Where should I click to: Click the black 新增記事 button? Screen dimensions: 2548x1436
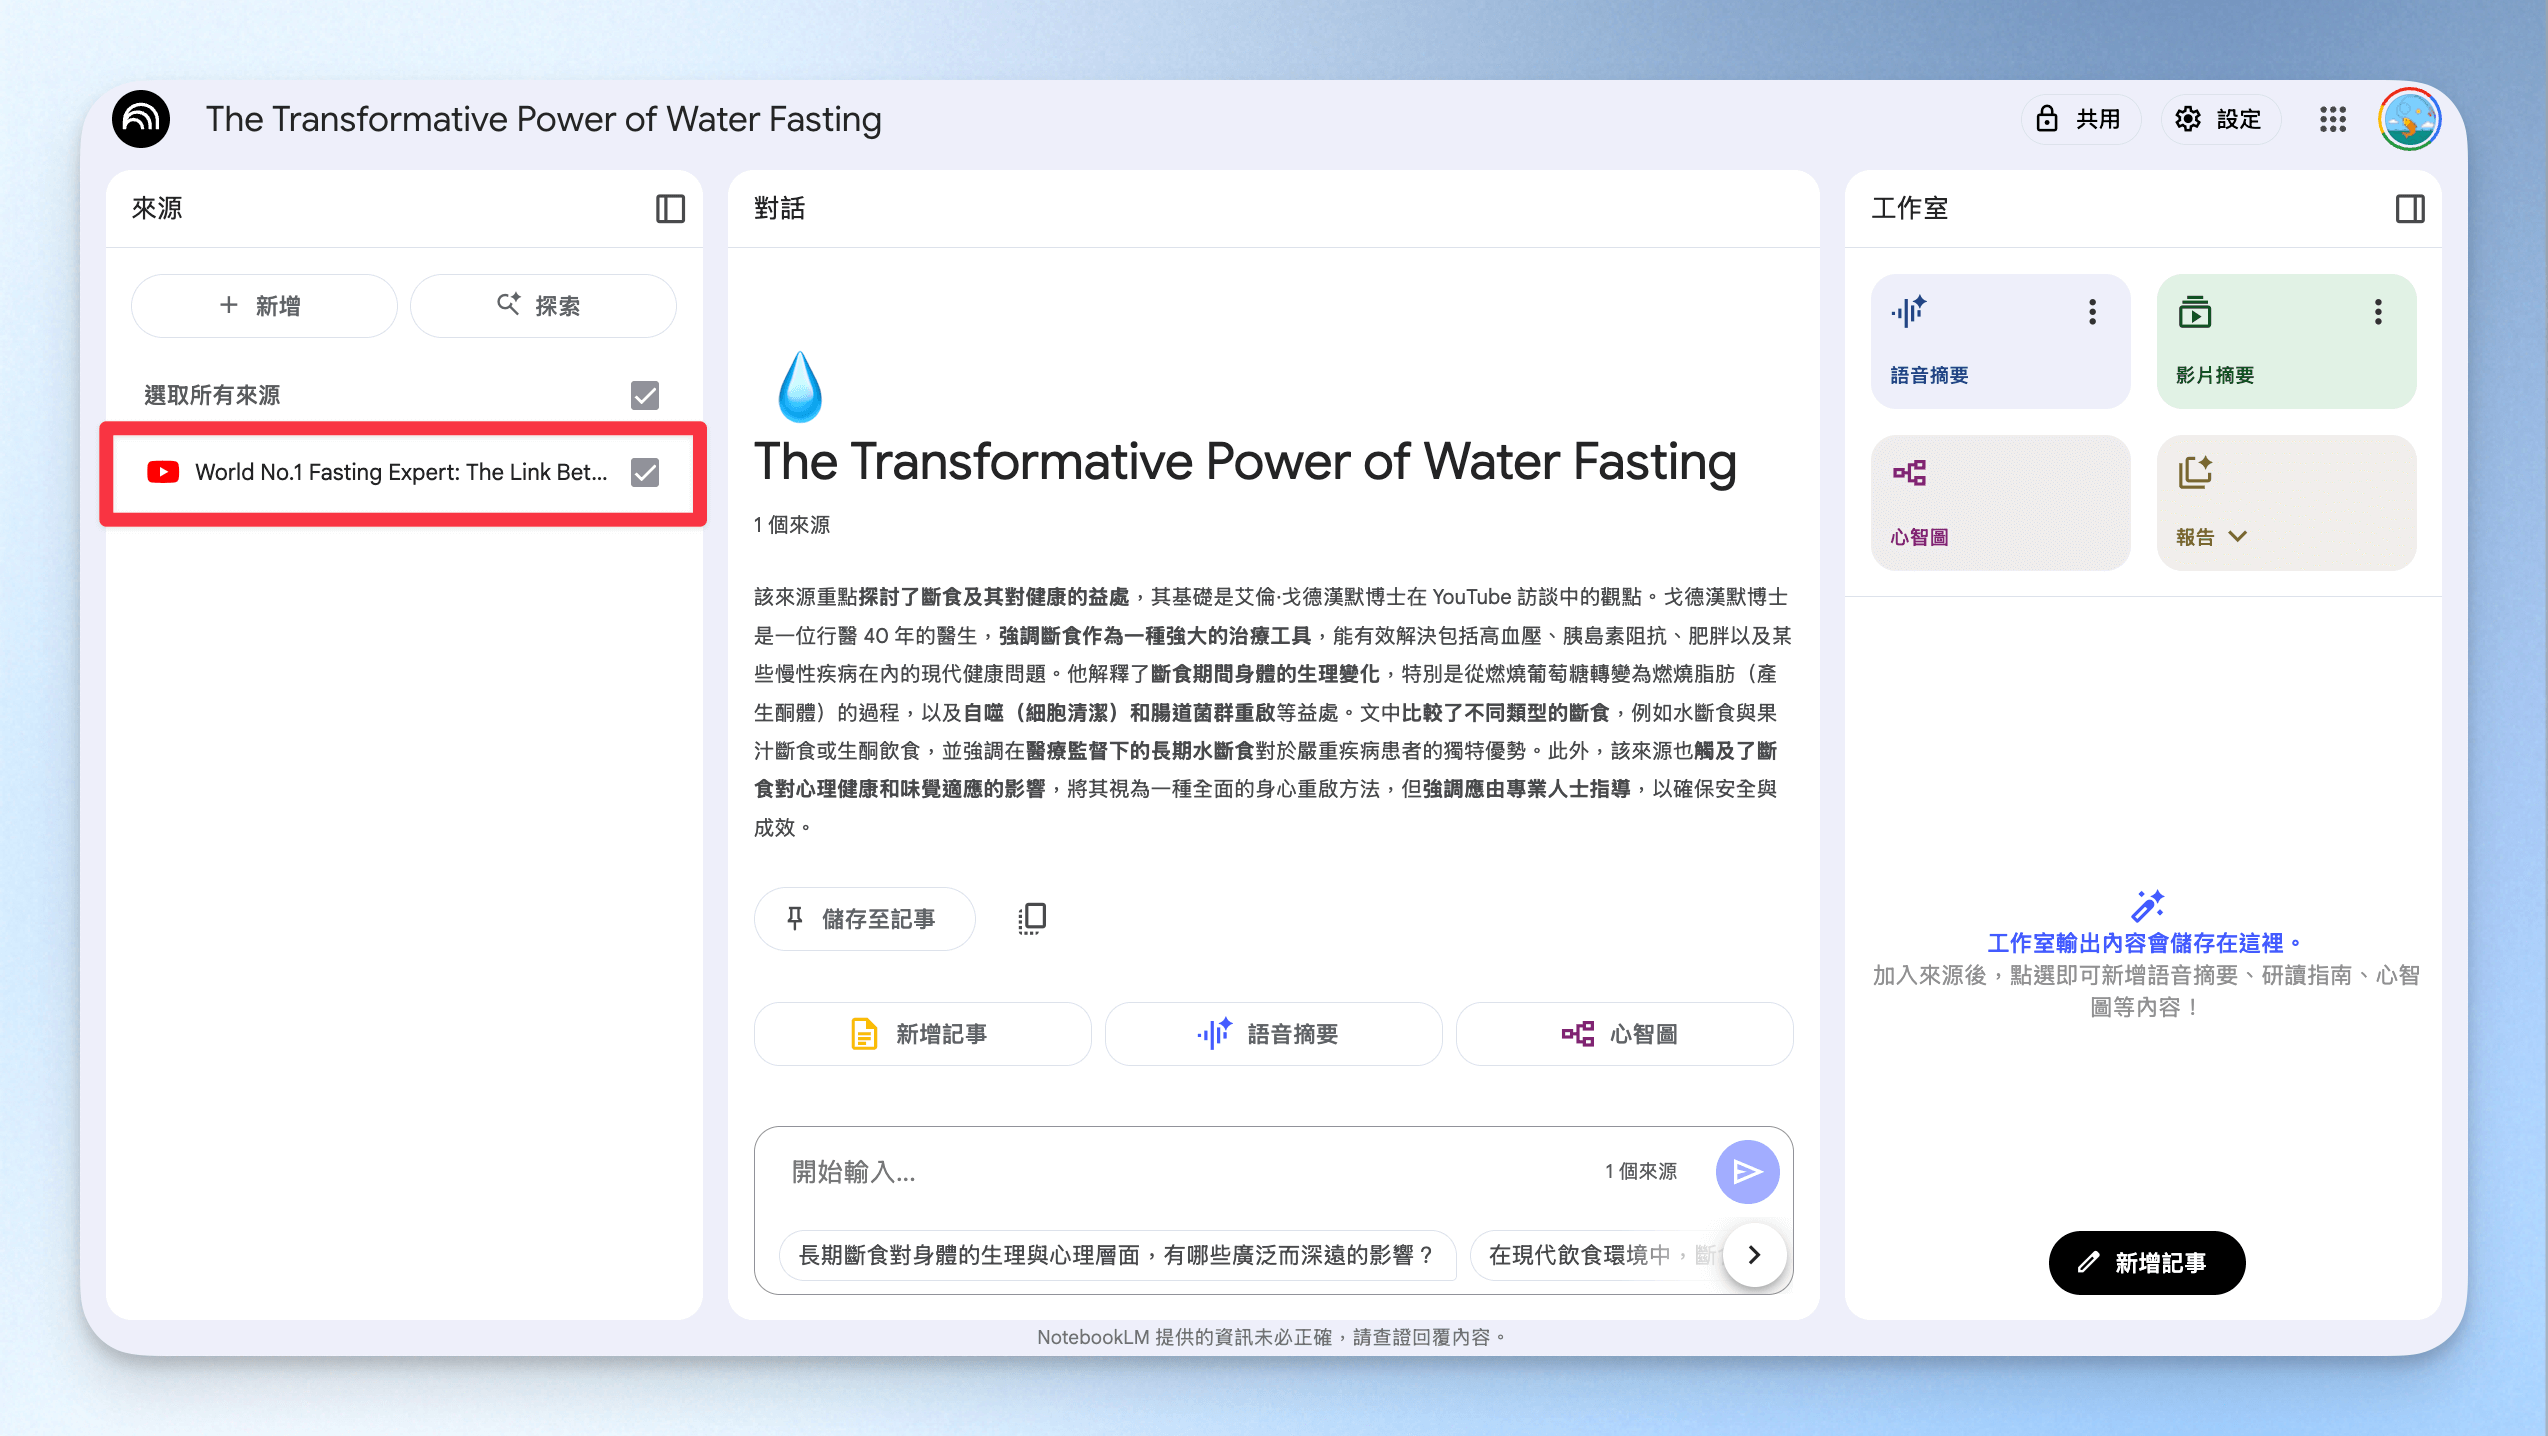click(x=2146, y=1262)
